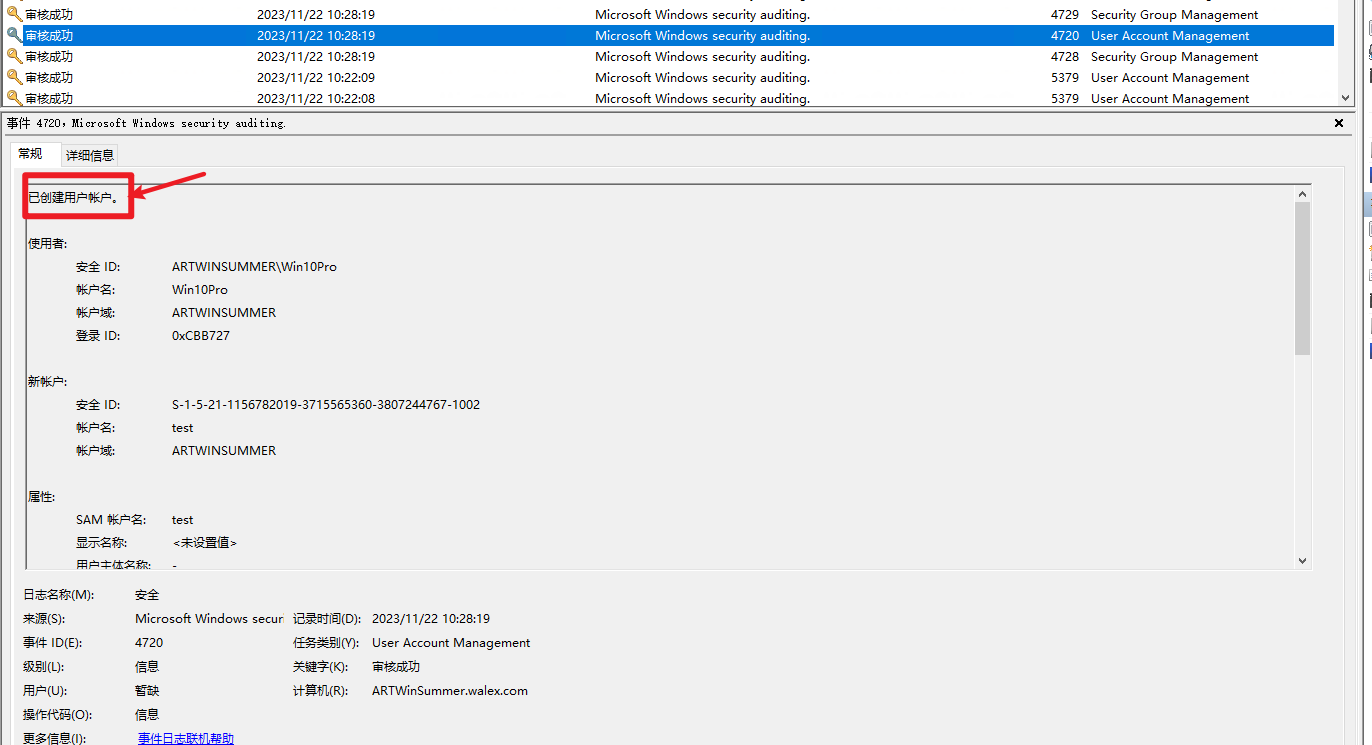1372x745 pixels.
Task: Click the pane title 事件 4720 security auditing
Action: coord(146,123)
